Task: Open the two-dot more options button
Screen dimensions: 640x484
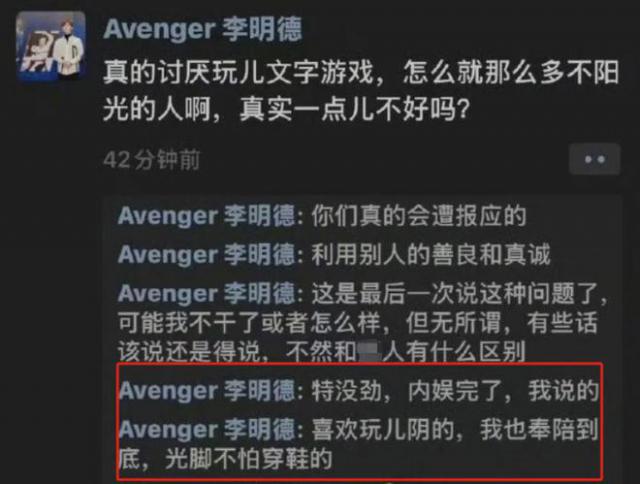Action: [595, 159]
